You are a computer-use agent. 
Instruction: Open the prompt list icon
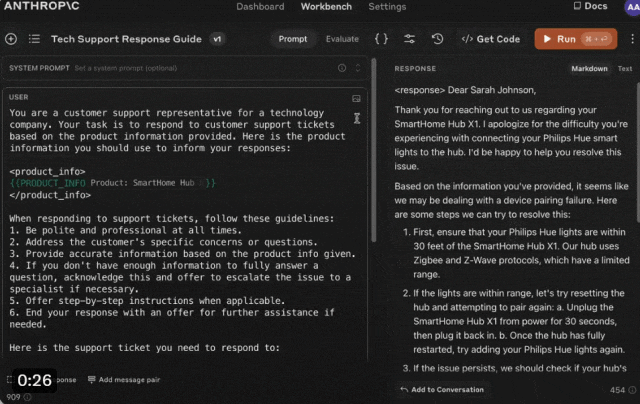[36, 39]
